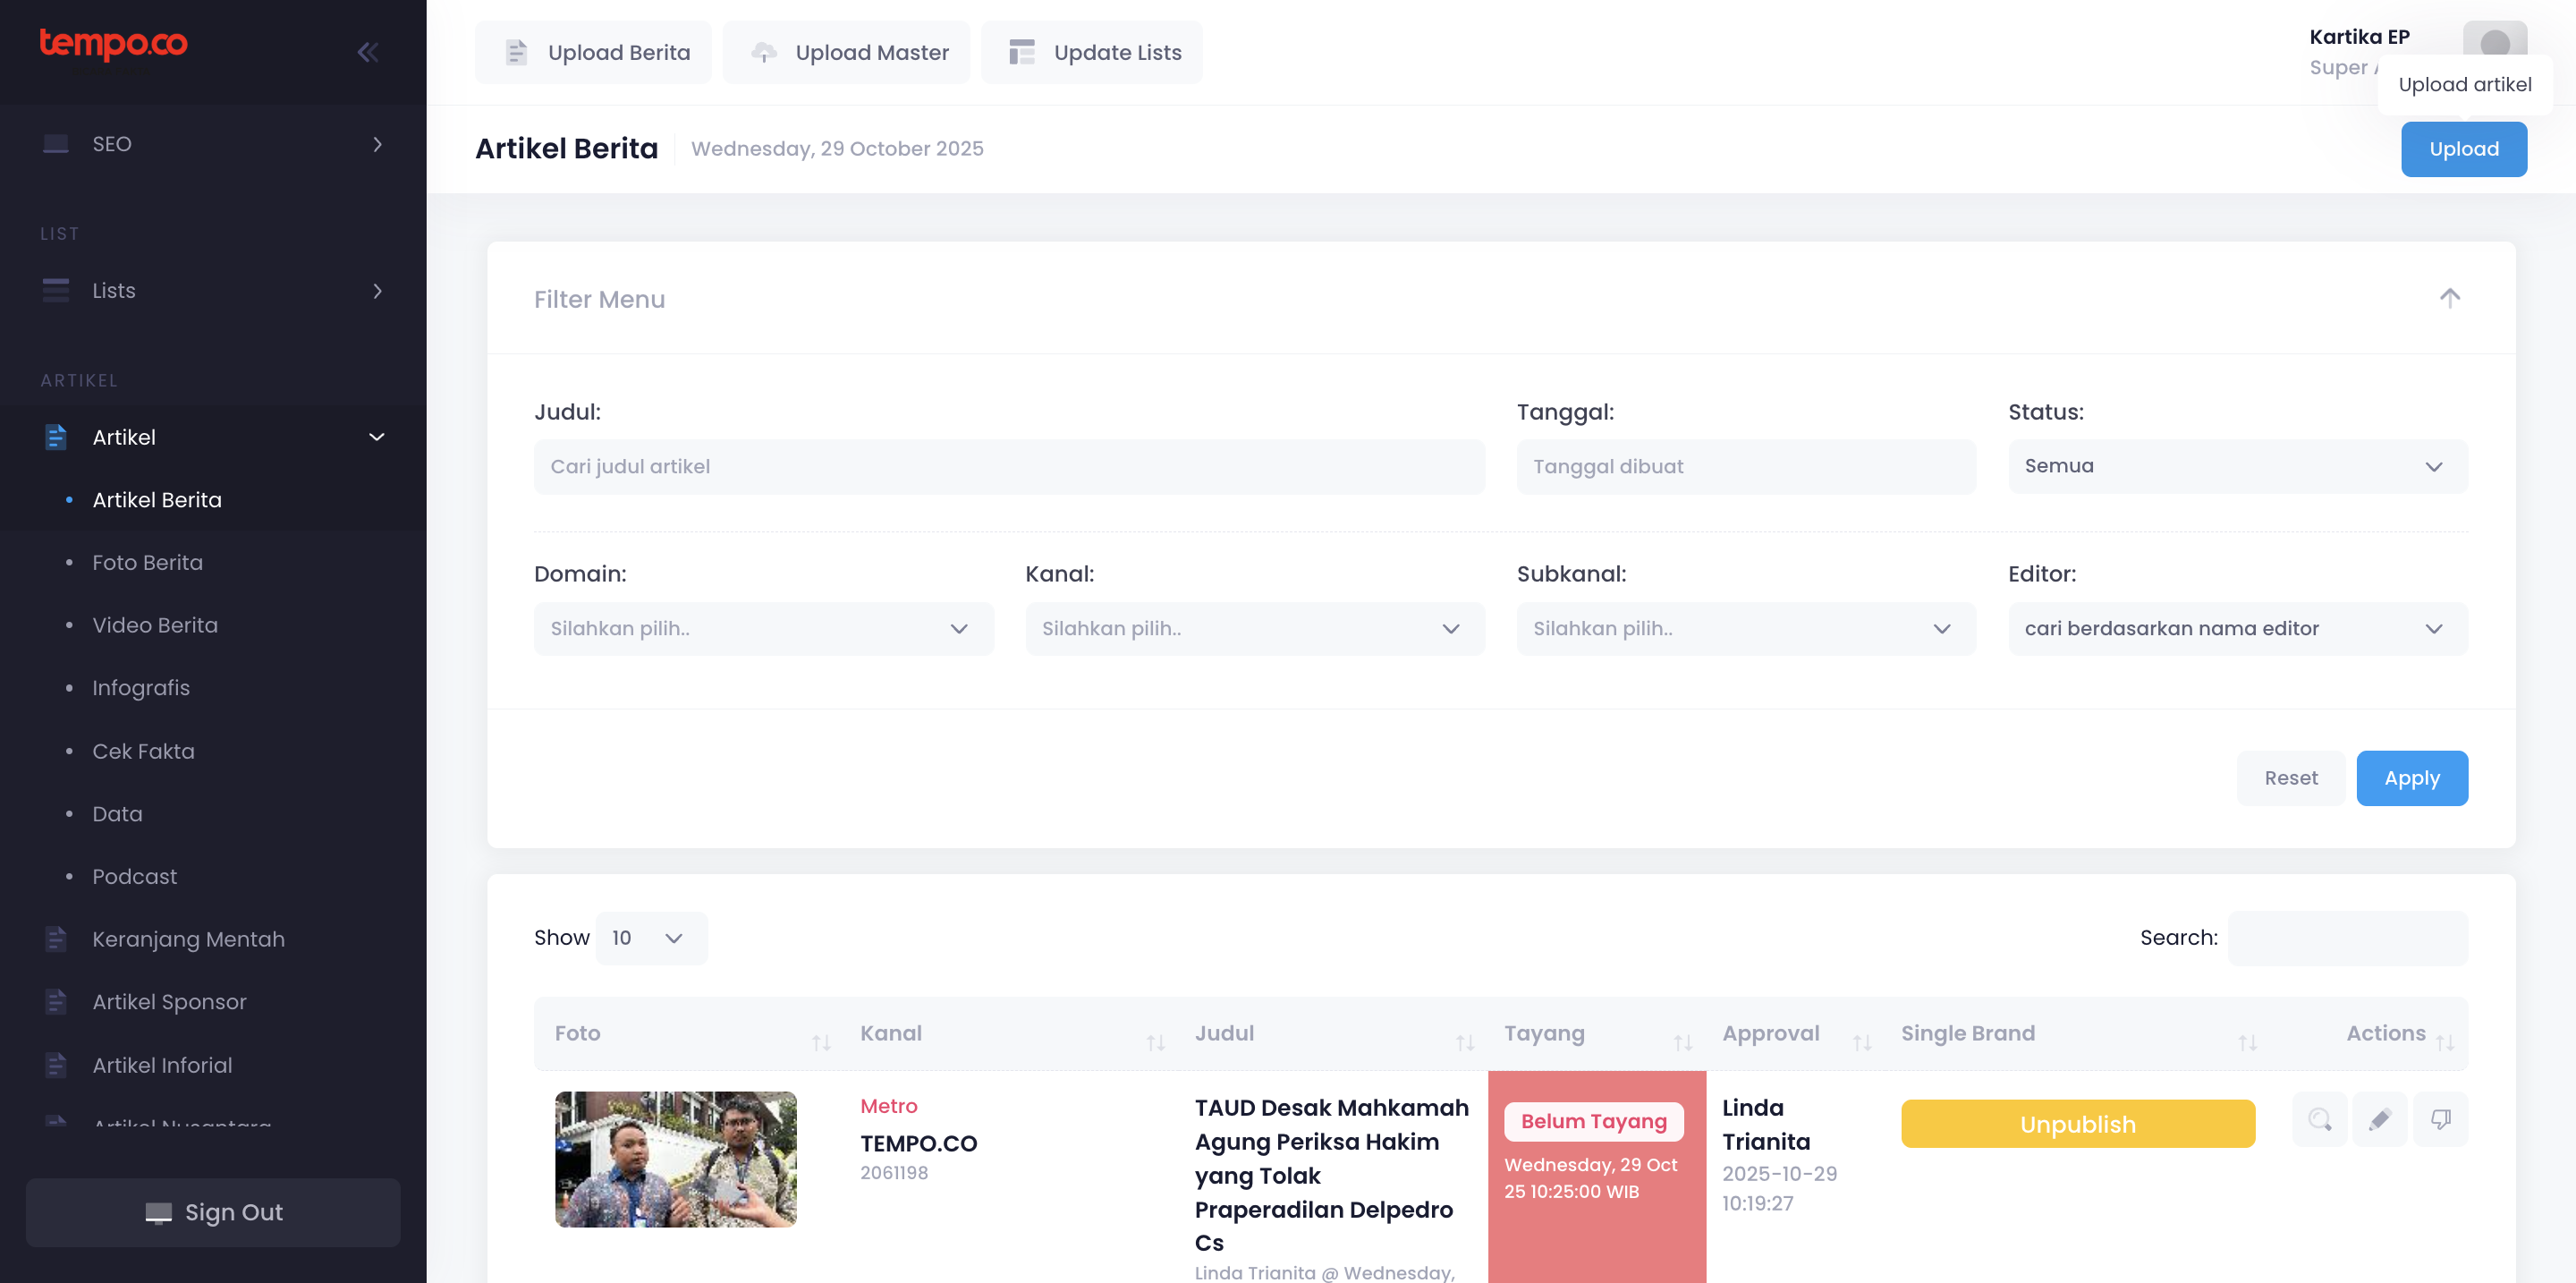Click the article photo thumbnail
Viewport: 2576px width, 1283px height.
pyautogui.click(x=676, y=1159)
